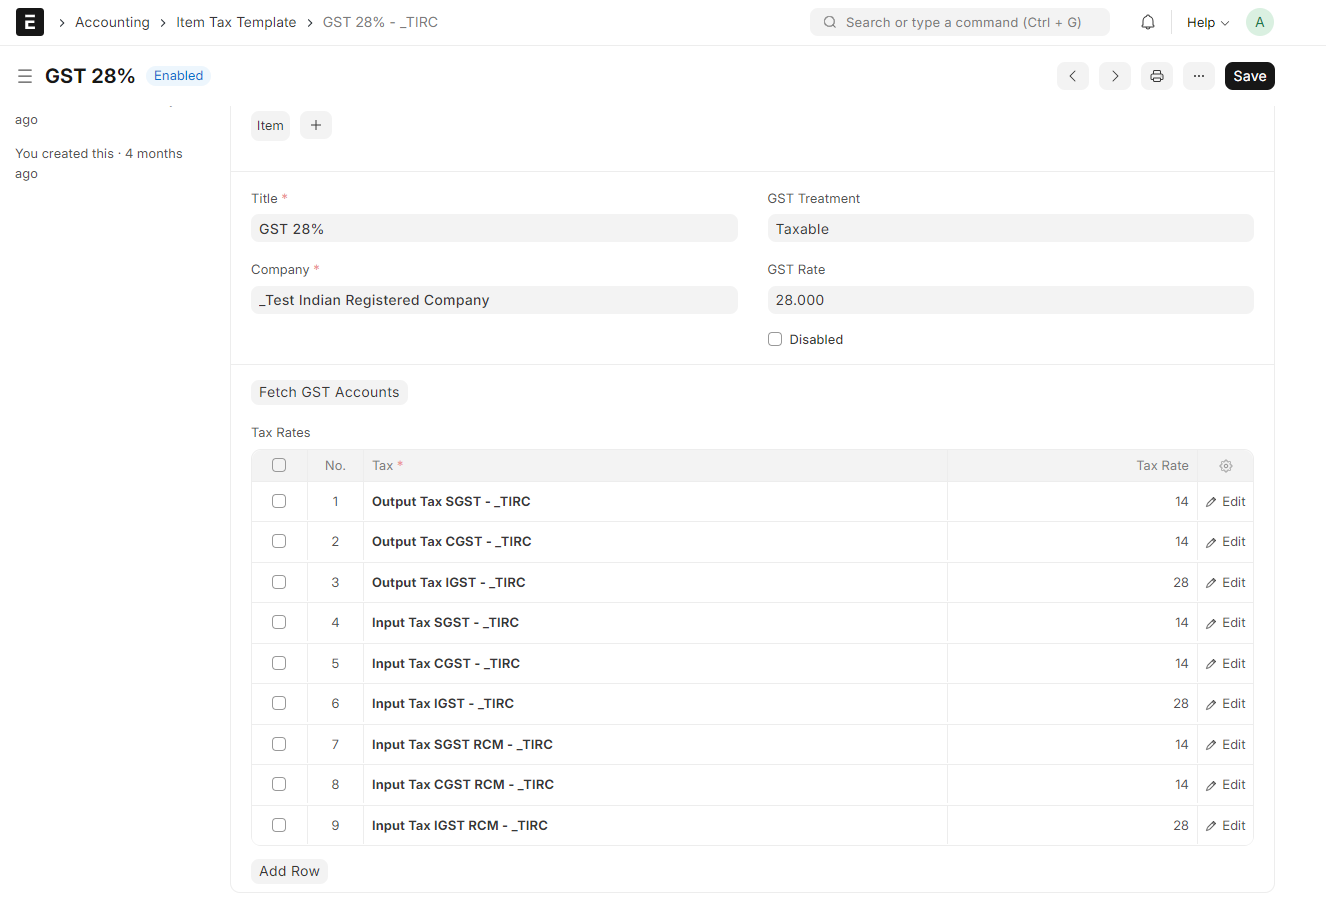Add a connected Item with plus
The width and height of the screenshot is (1326, 912).
click(x=316, y=125)
